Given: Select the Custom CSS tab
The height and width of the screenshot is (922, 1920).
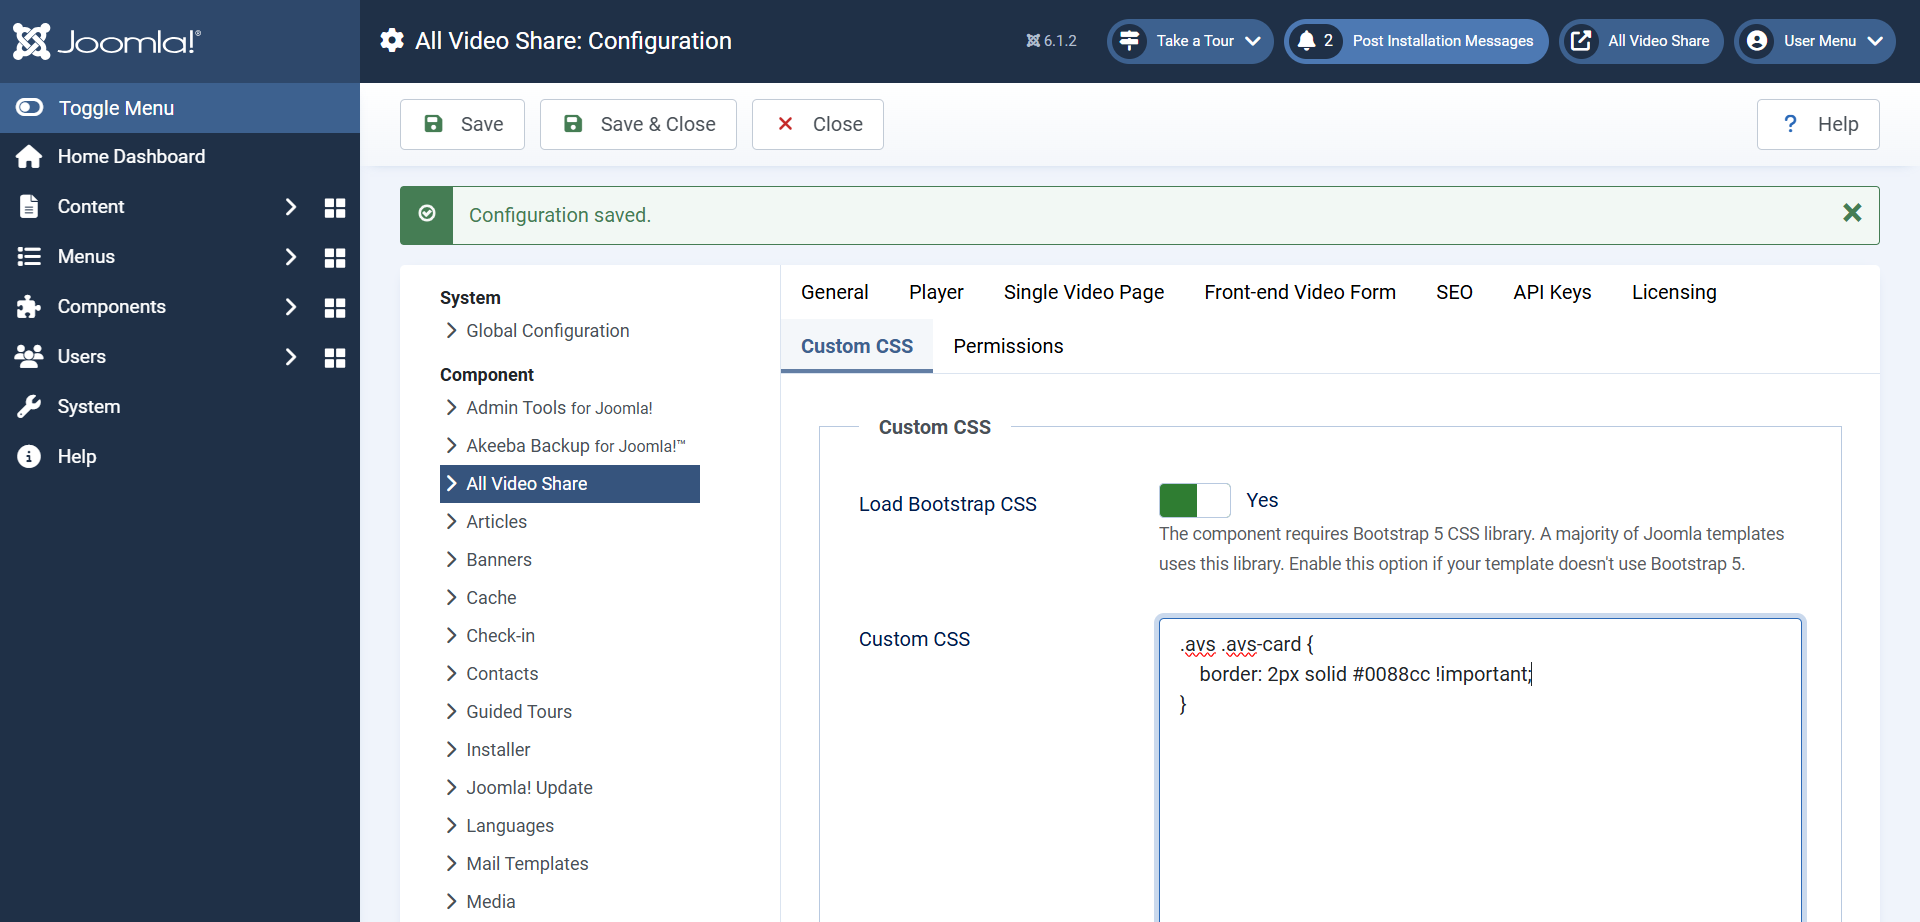Looking at the screenshot, I should 857,346.
